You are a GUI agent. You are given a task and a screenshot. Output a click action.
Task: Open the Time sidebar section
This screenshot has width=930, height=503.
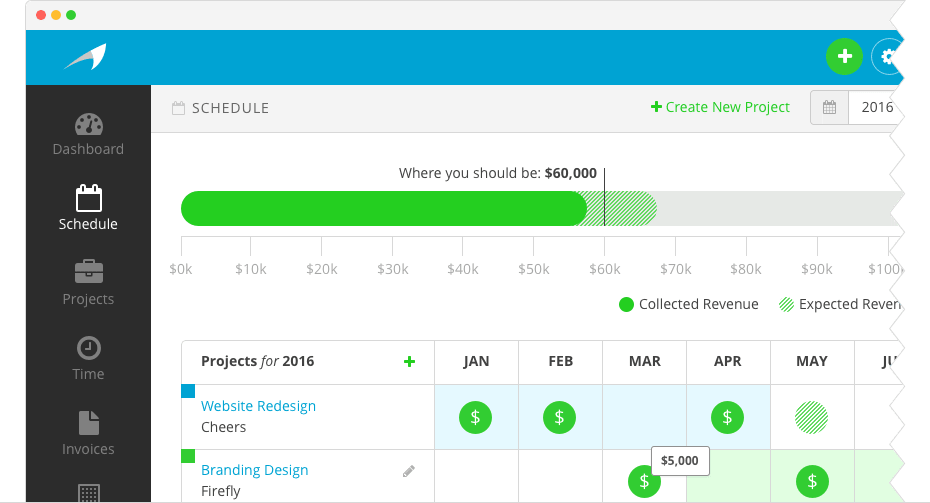coord(88,358)
